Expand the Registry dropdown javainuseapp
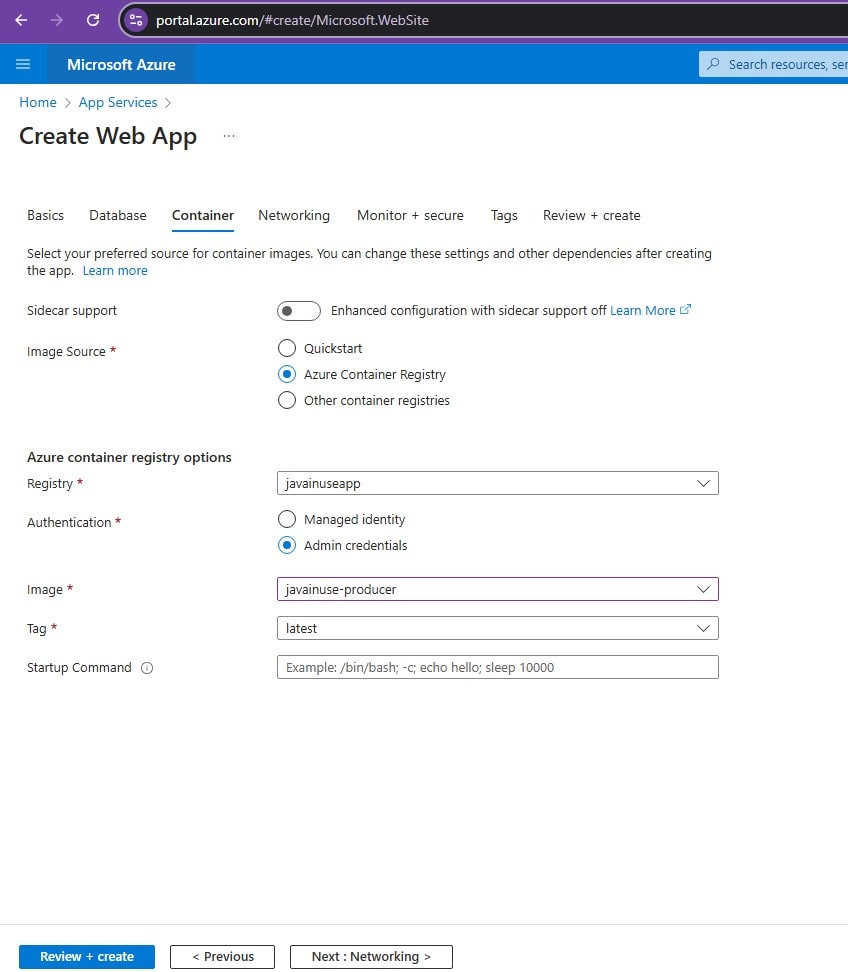This screenshot has width=848, height=972. [498, 484]
